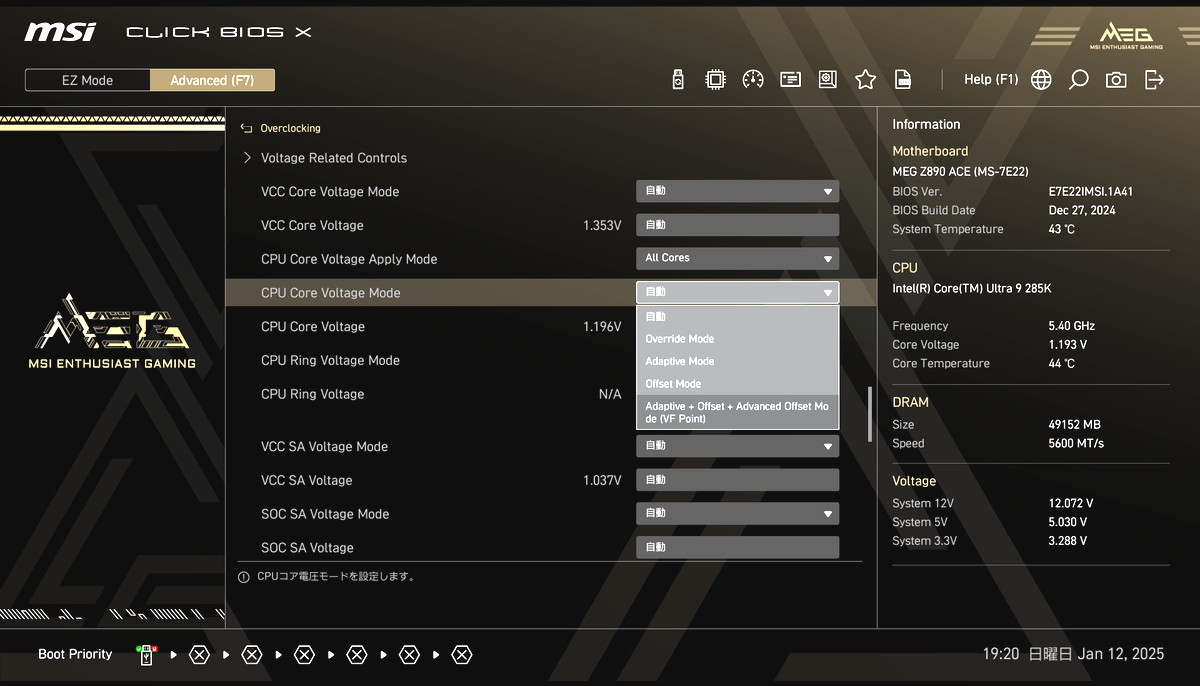Click the VCC Core Voltage Mode label
The width and height of the screenshot is (1200, 686).
[330, 192]
